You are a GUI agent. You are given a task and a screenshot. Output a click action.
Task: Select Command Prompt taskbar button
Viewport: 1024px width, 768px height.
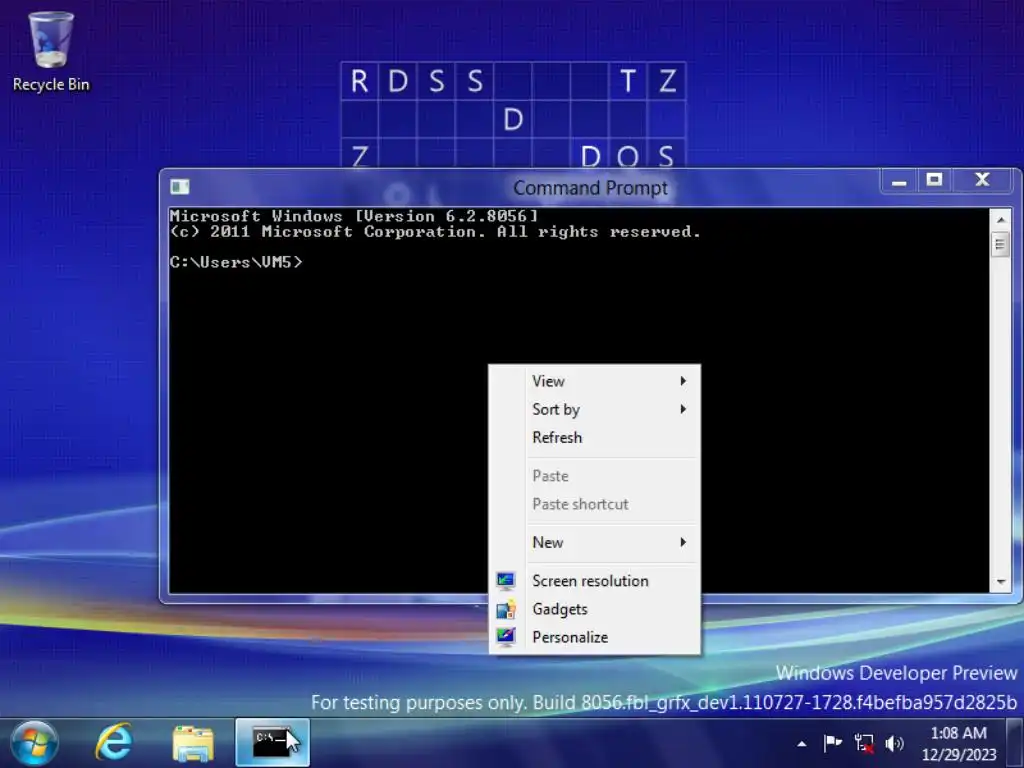[x=272, y=743]
